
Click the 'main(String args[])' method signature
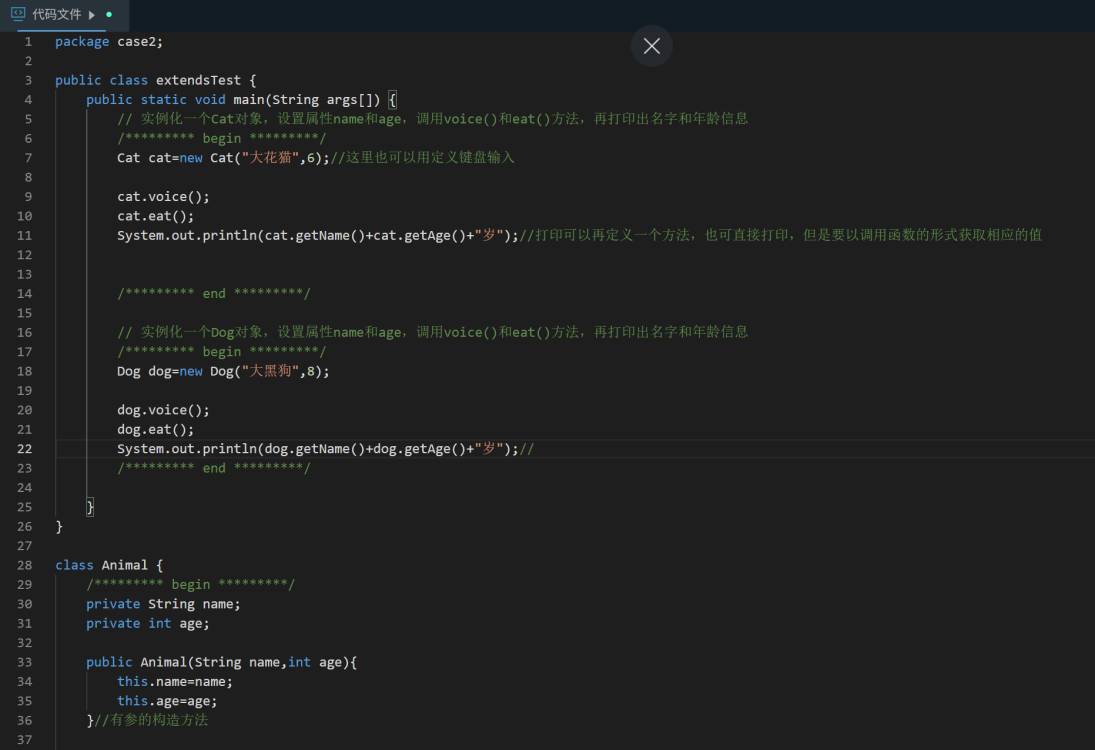(307, 100)
